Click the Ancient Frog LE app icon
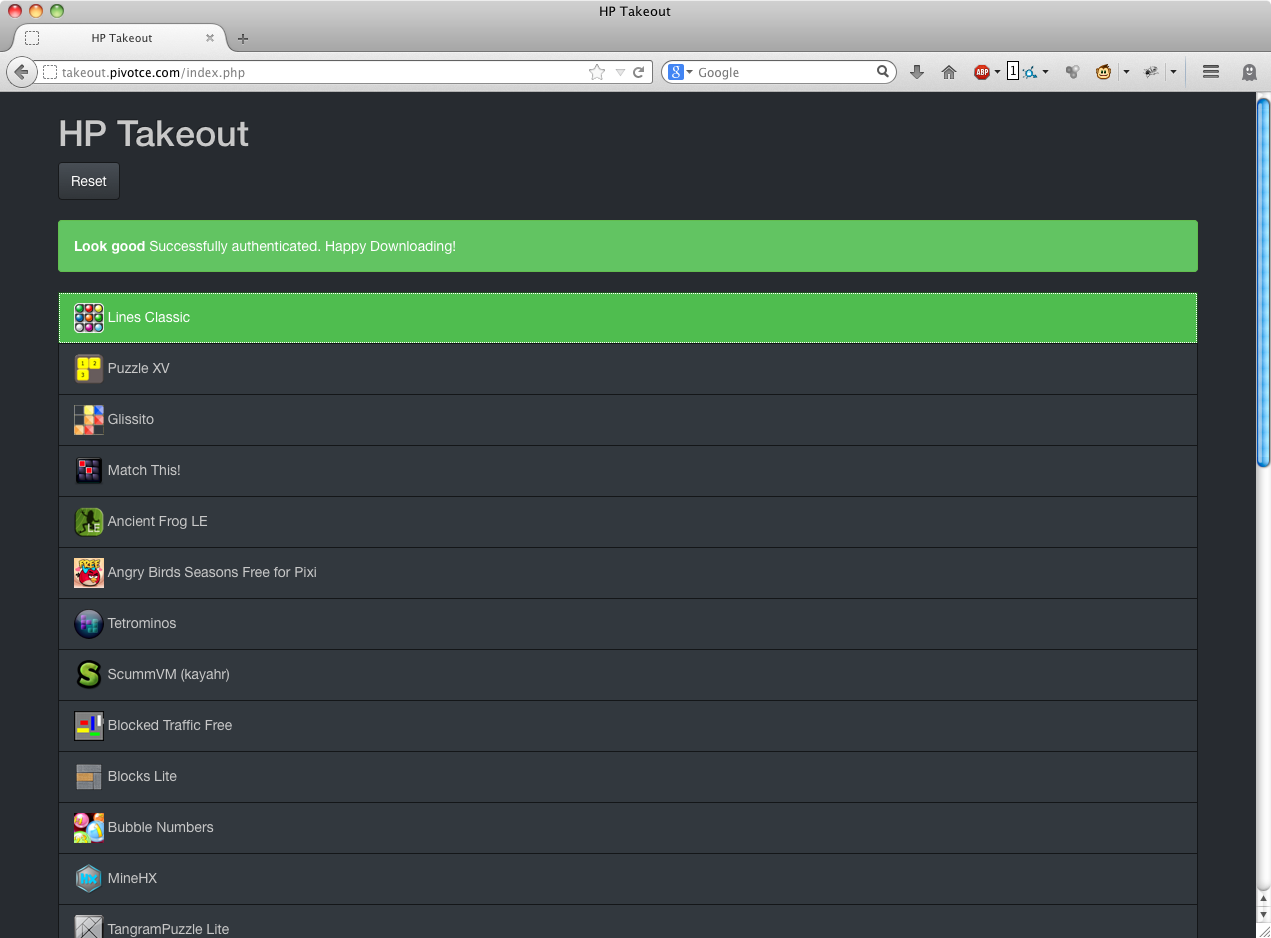The image size is (1271, 938). (x=89, y=522)
